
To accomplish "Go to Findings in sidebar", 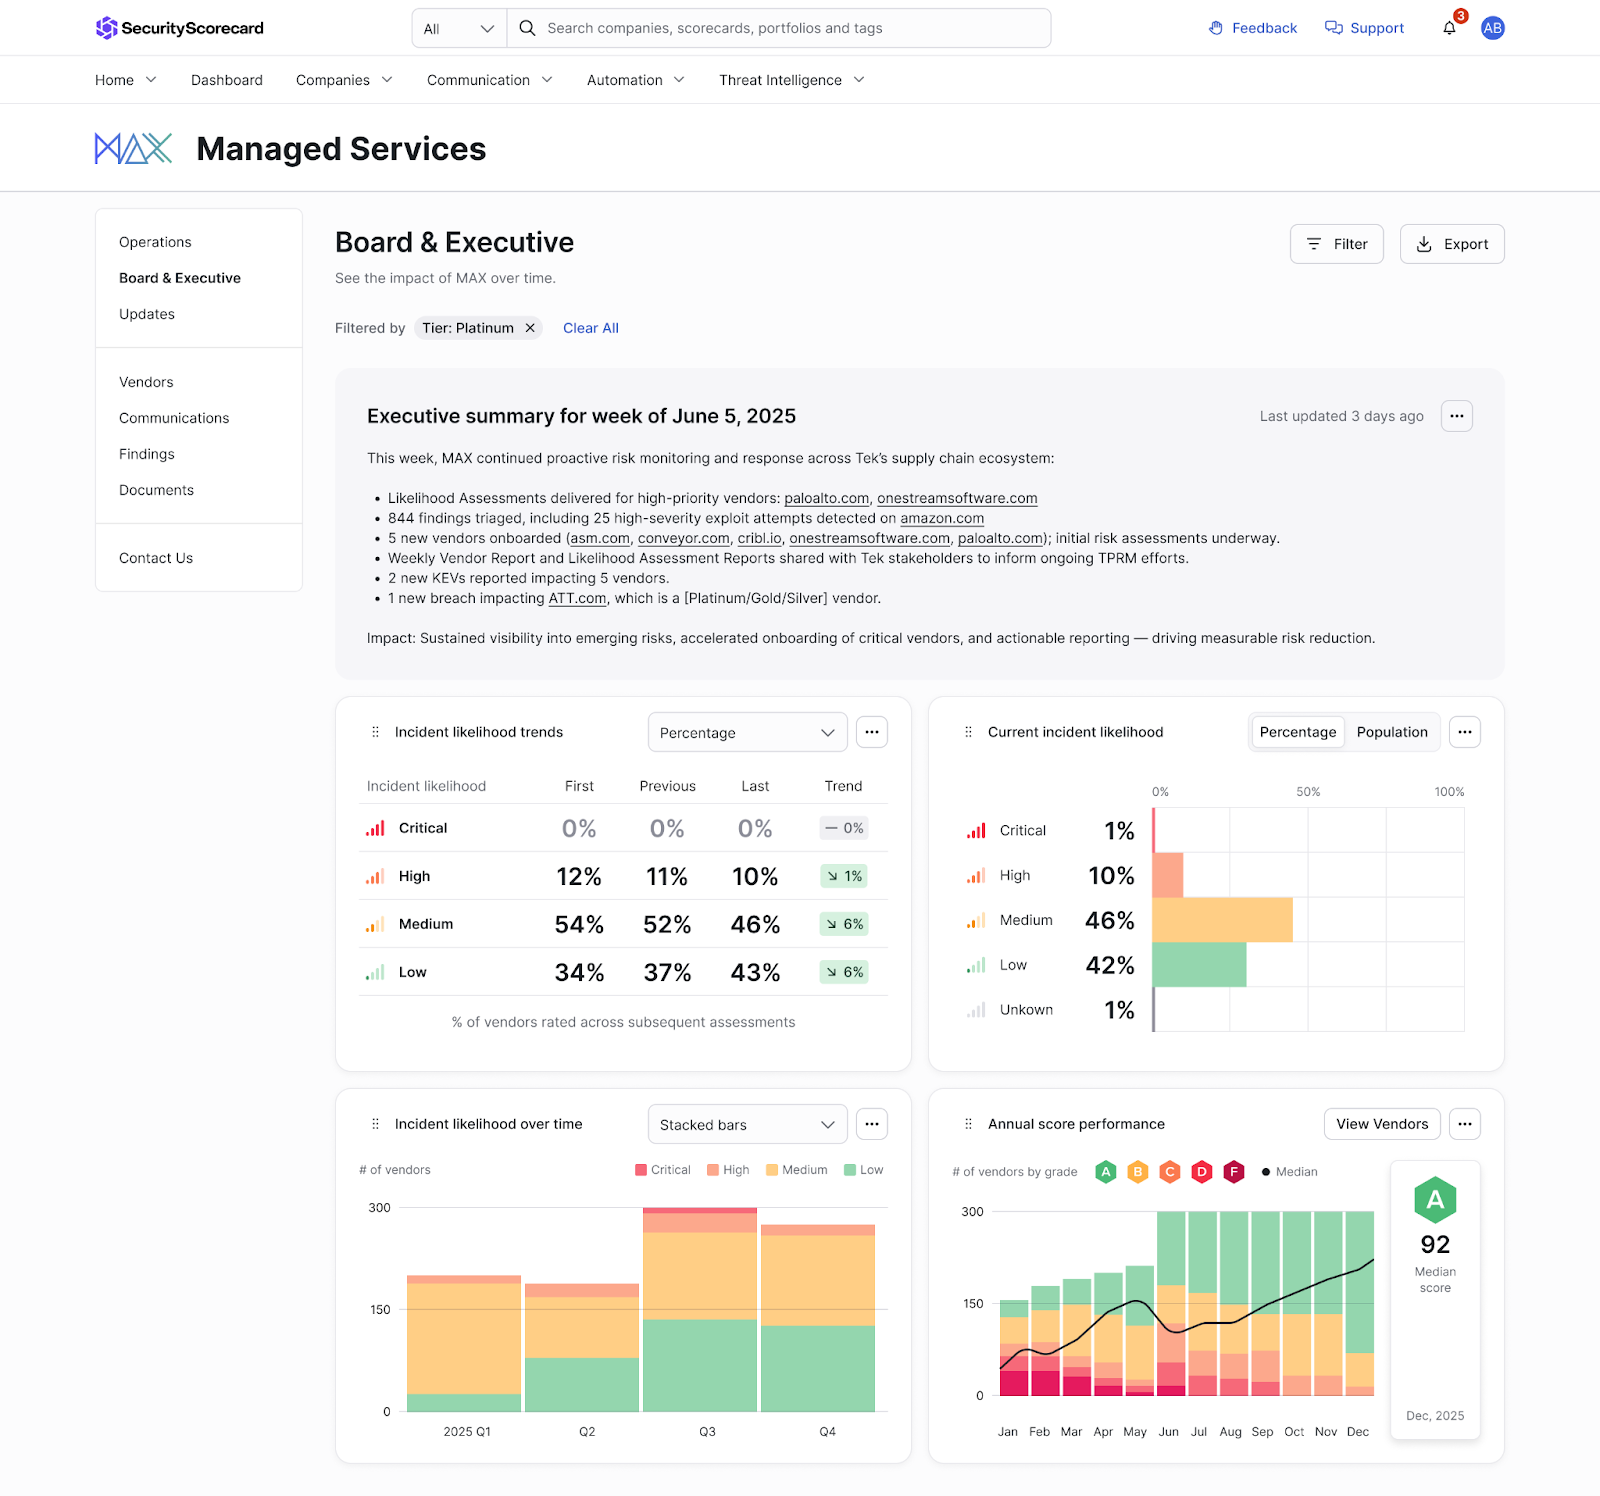I will pyautogui.click(x=147, y=454).
